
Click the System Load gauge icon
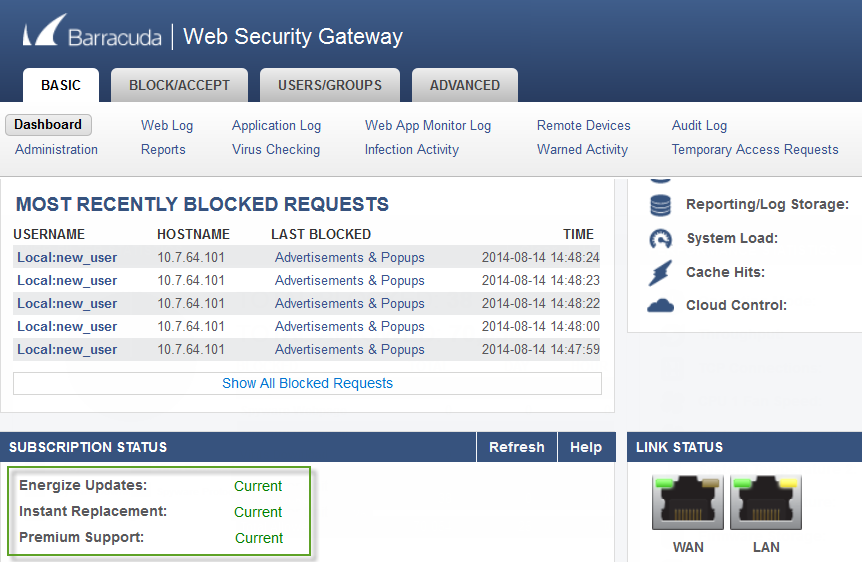[660, 239]
